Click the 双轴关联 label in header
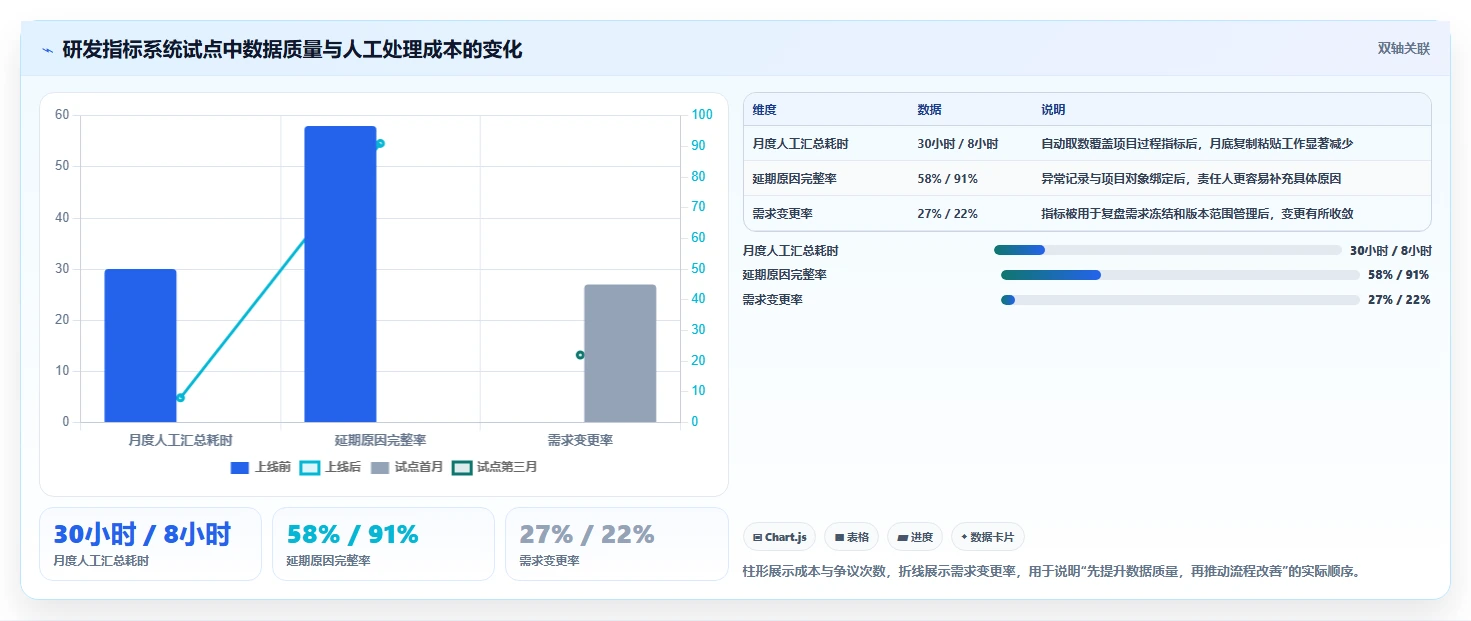1471x621 pixels. pyautogui.click(x=1404, y=49)
